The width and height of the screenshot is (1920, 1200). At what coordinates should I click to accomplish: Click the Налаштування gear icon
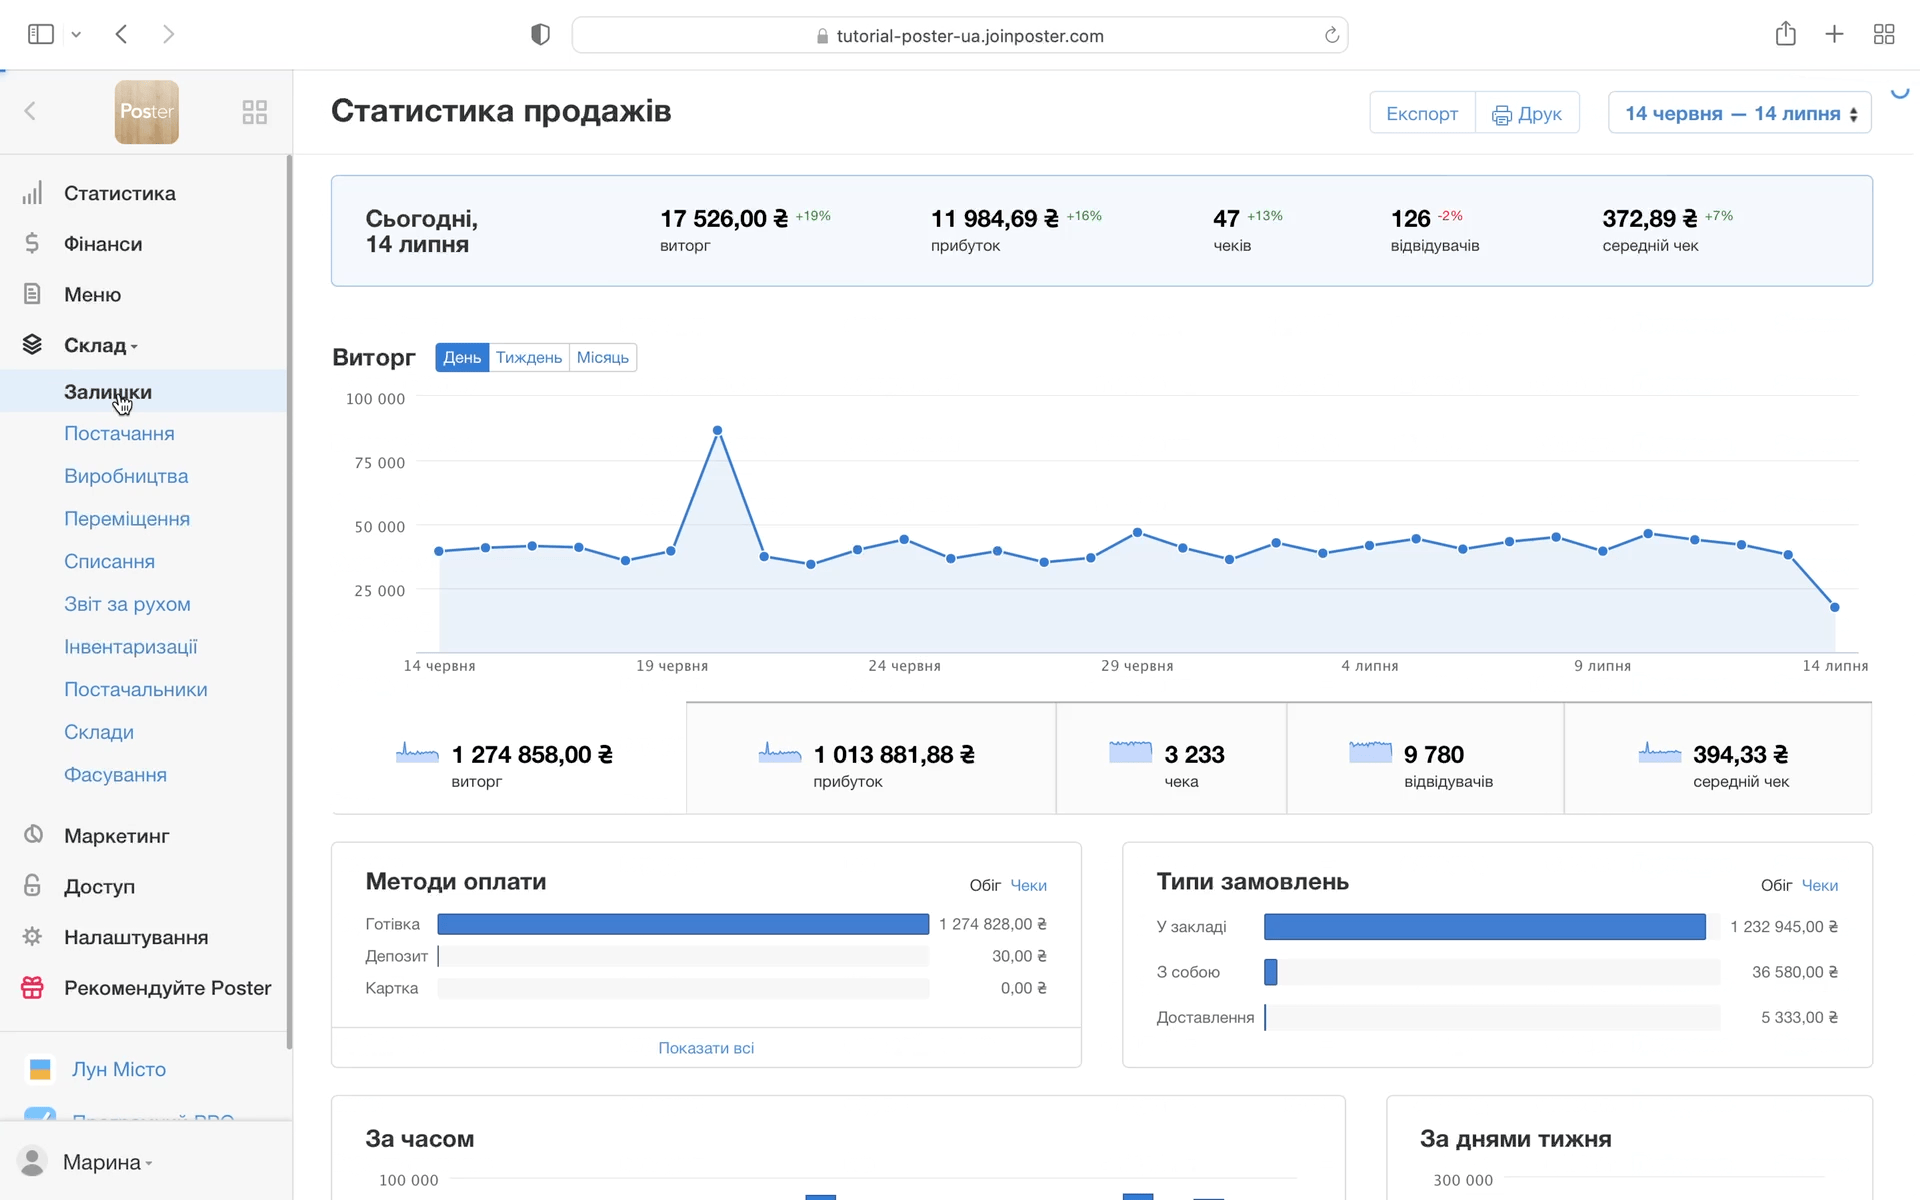(32, 937)
